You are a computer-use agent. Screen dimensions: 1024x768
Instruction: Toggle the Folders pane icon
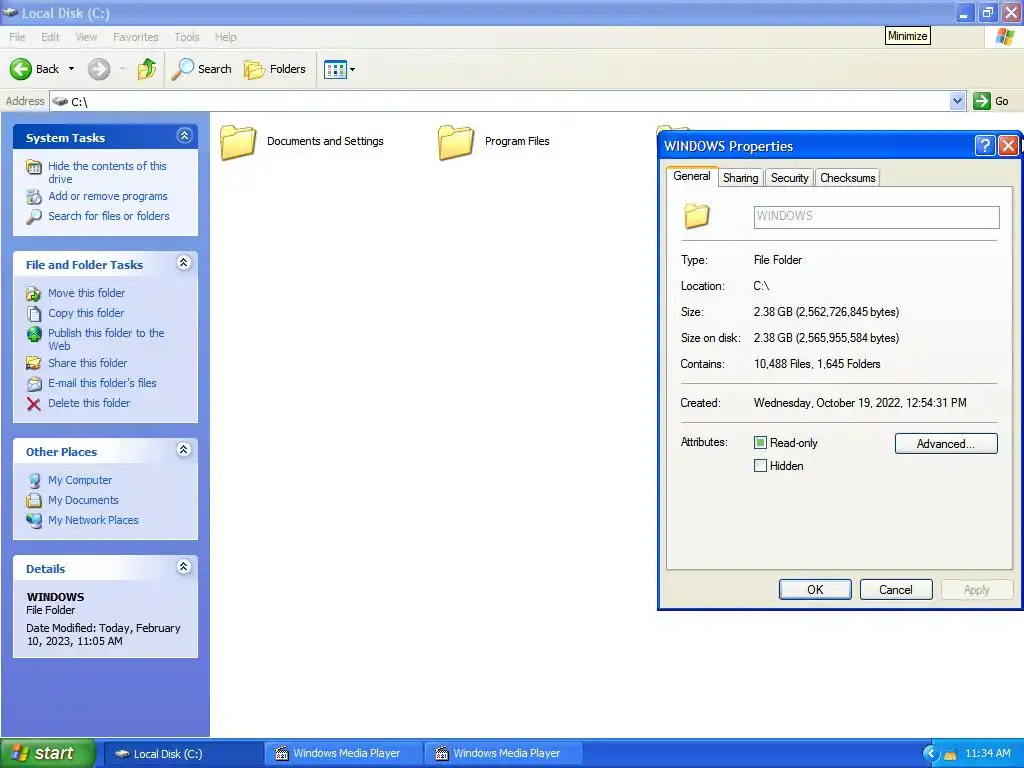tap(254, 69)
